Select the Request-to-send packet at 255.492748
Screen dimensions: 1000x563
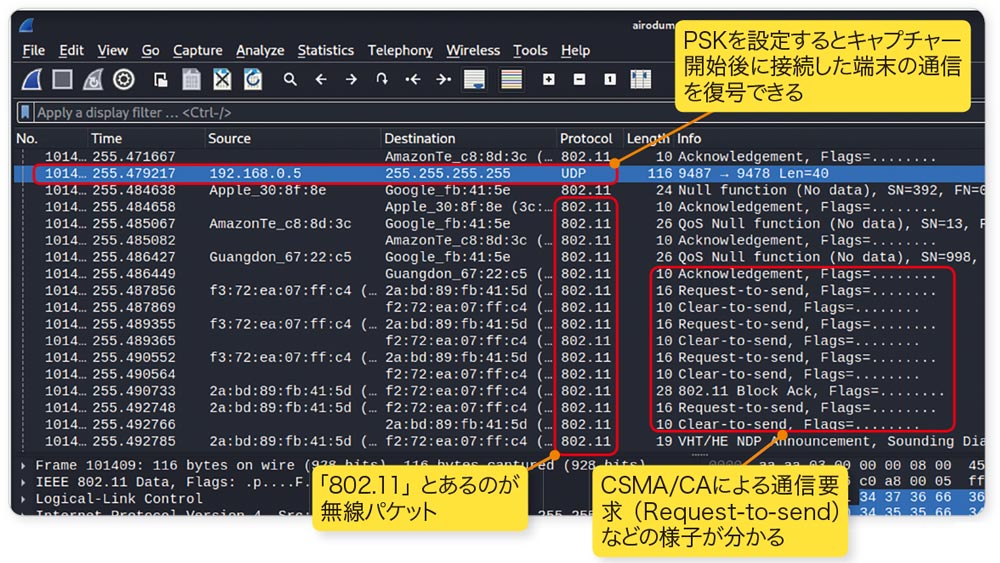(499, 407)
